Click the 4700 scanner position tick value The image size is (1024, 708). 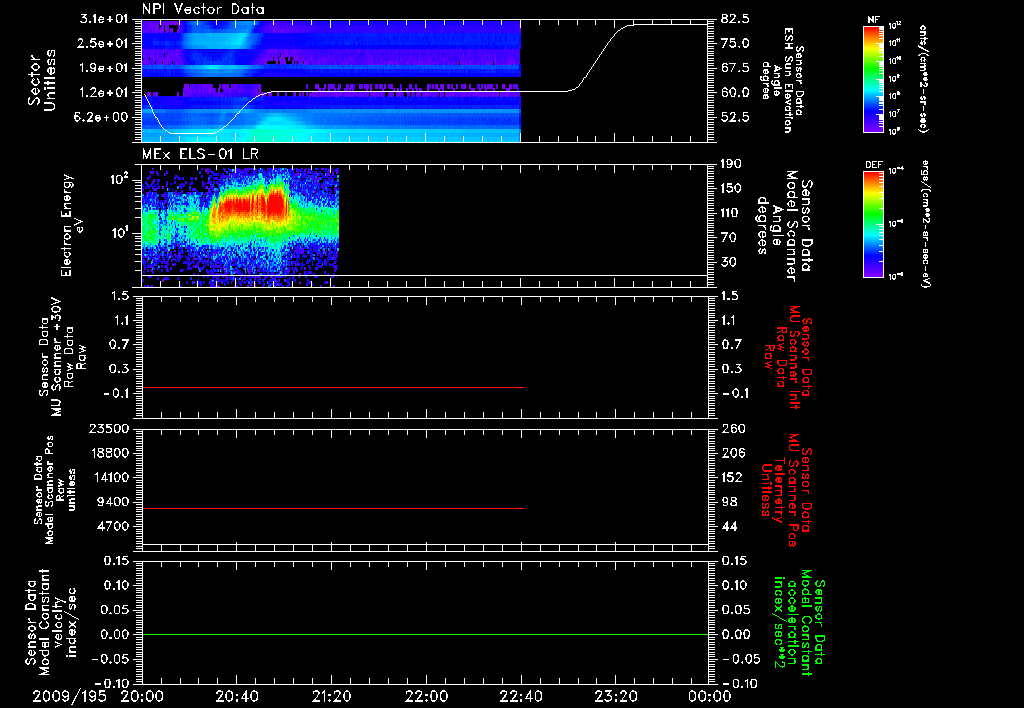point(112,526)
